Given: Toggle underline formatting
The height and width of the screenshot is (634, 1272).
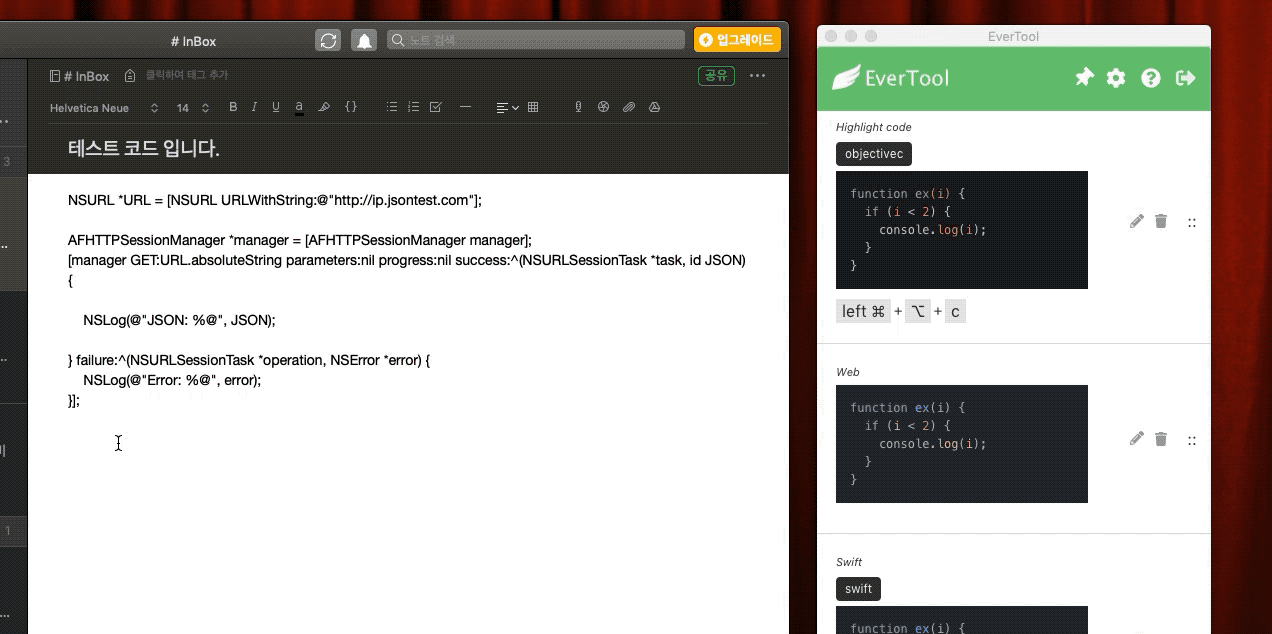Looking at the screenshot, I should [276, 107].
